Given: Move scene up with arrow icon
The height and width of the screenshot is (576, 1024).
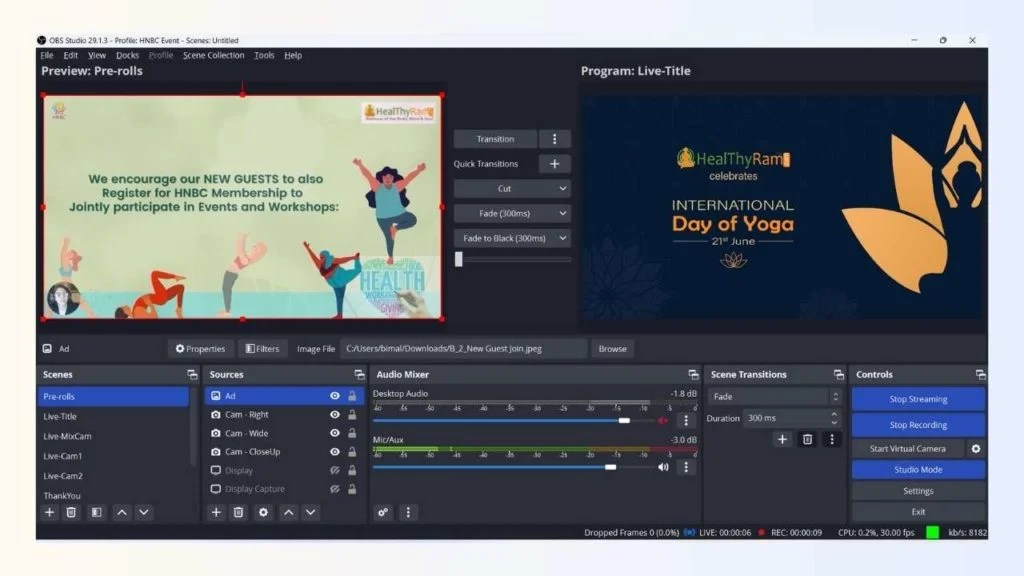Looking at the screenshot, I should (x=121, y=513).
